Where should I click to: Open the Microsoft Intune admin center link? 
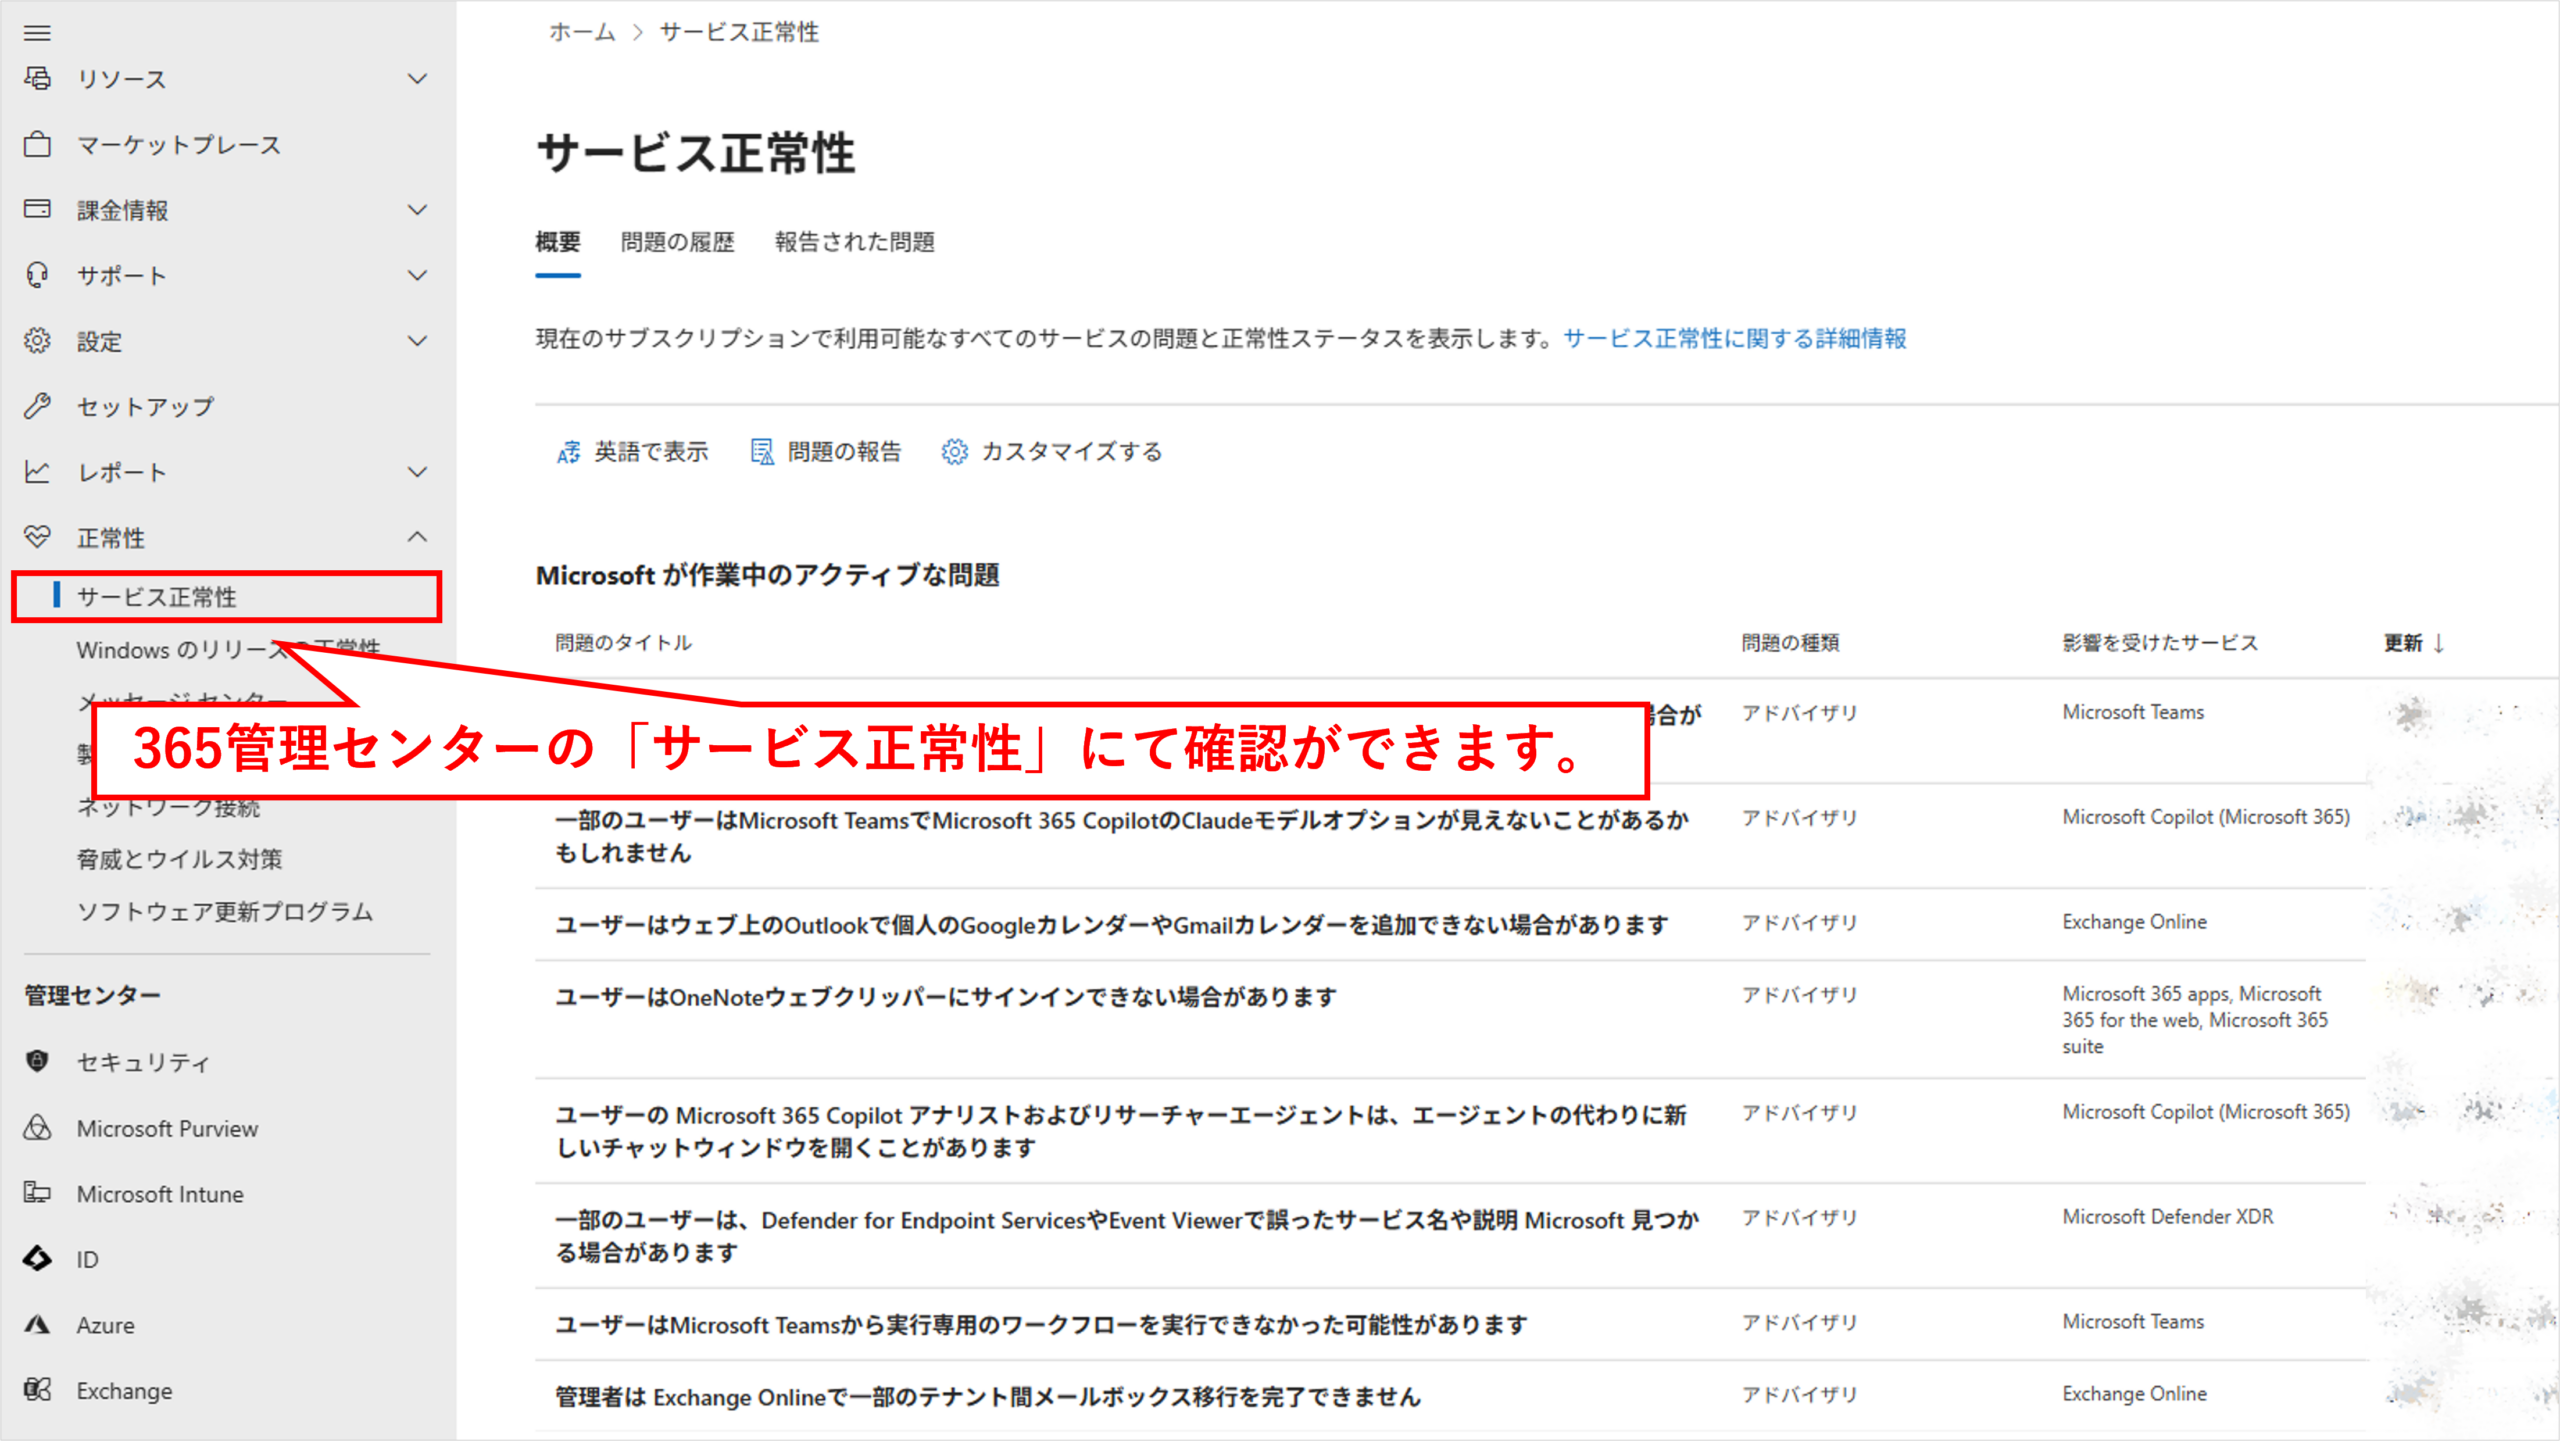click(160, 1194)
